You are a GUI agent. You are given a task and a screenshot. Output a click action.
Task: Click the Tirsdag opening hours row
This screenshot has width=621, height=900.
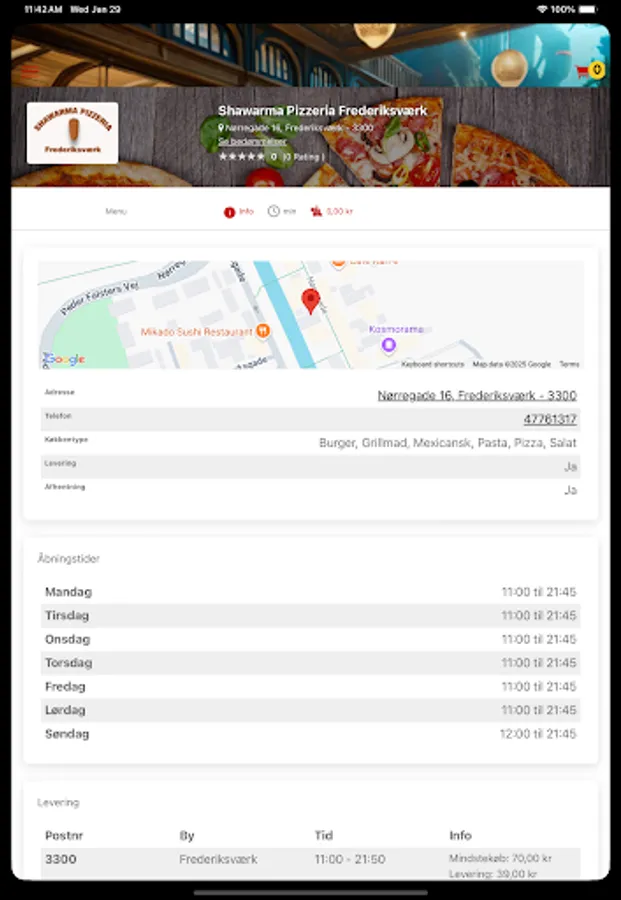[x=310, y=615]
